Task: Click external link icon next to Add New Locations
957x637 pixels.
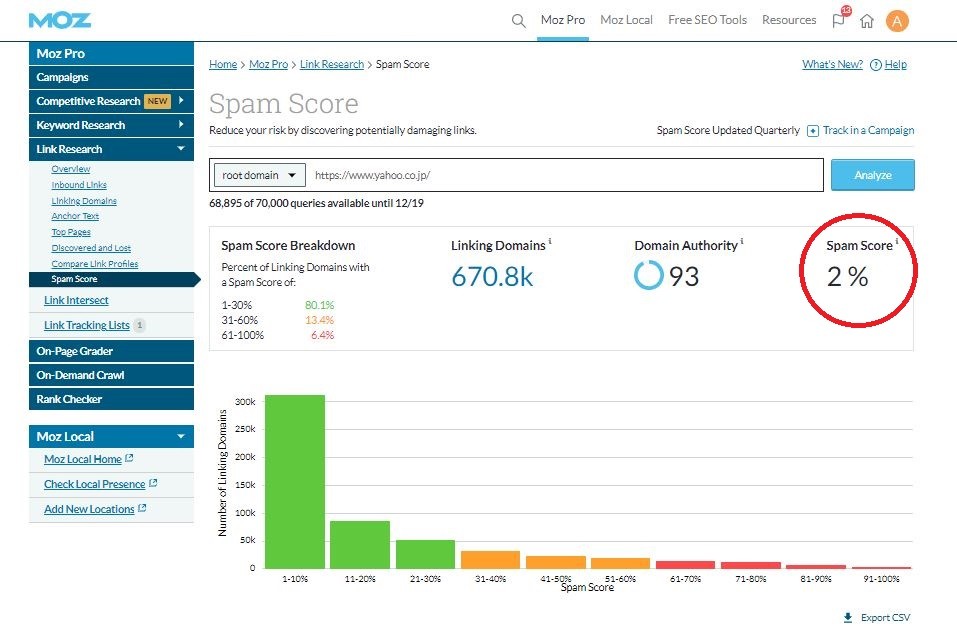Action: pos(142,508)
